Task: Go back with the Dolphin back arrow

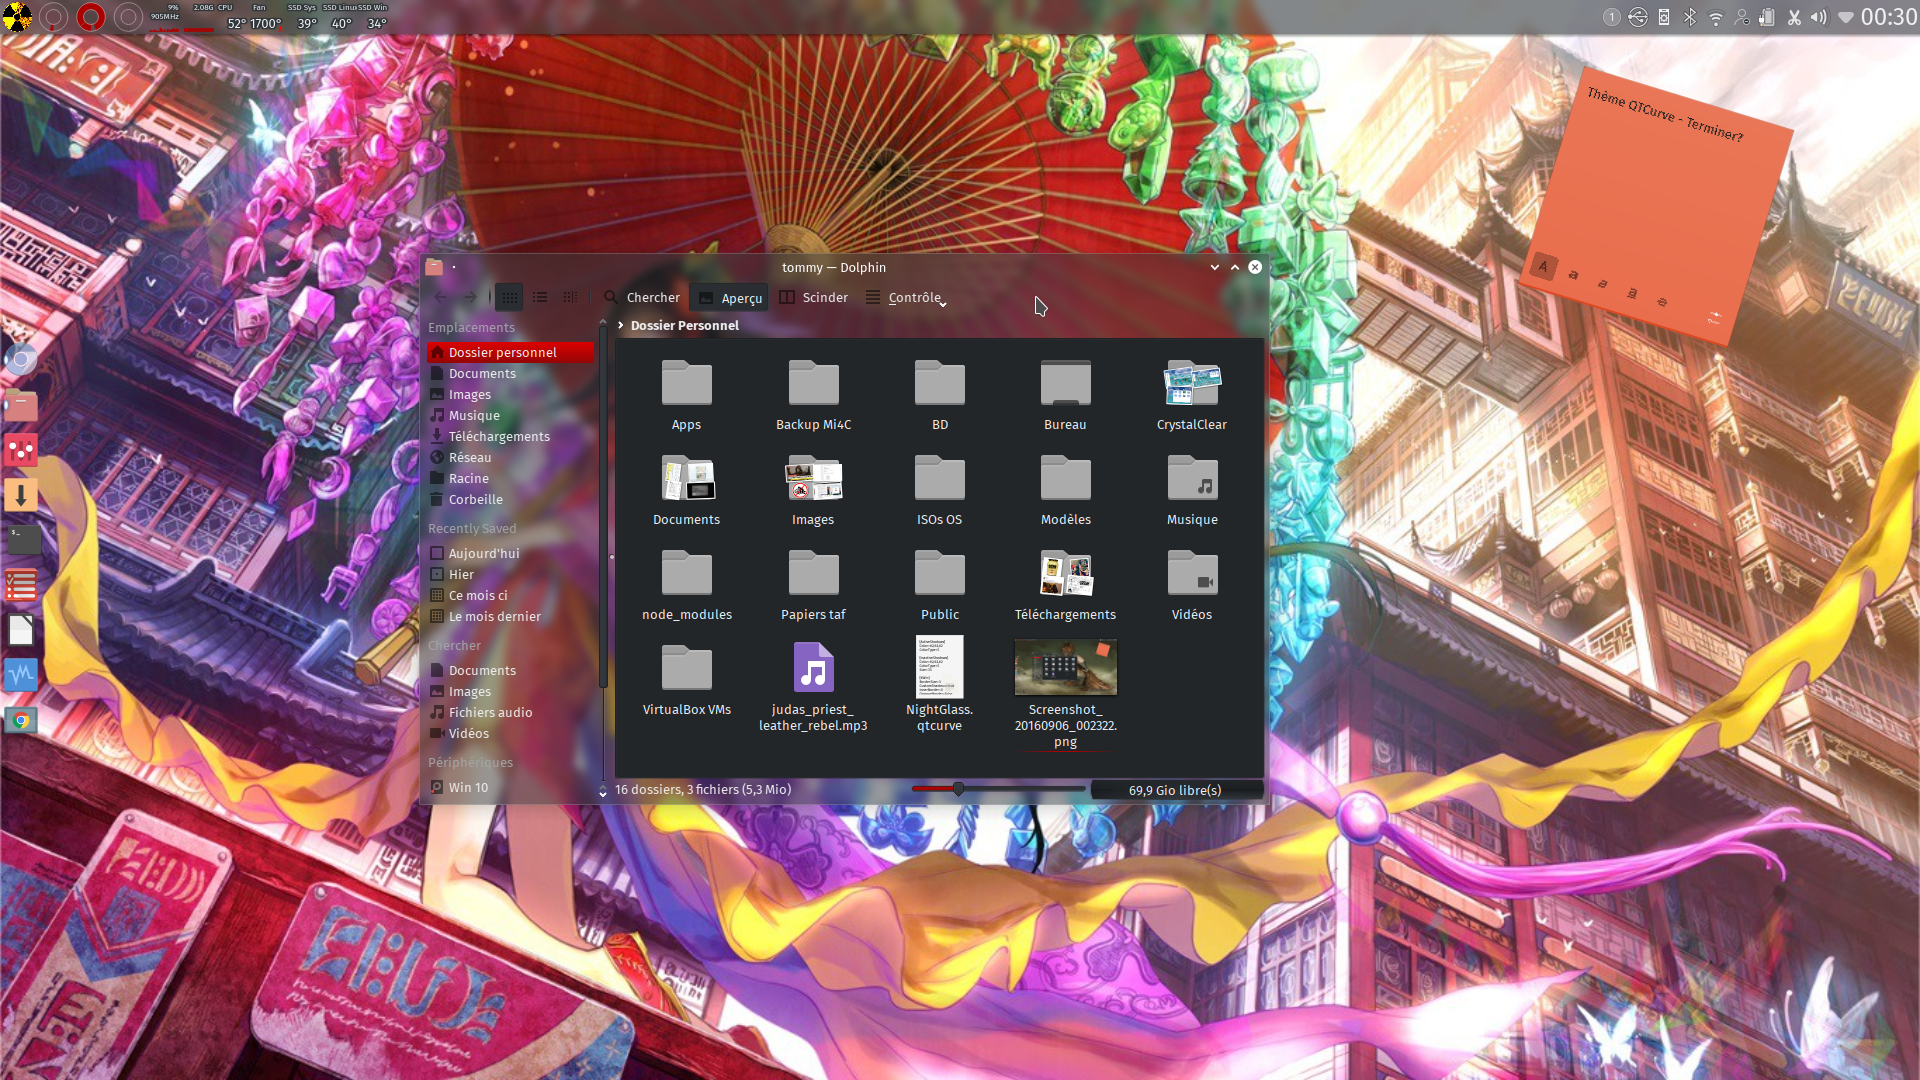Action: click(441, 297)
